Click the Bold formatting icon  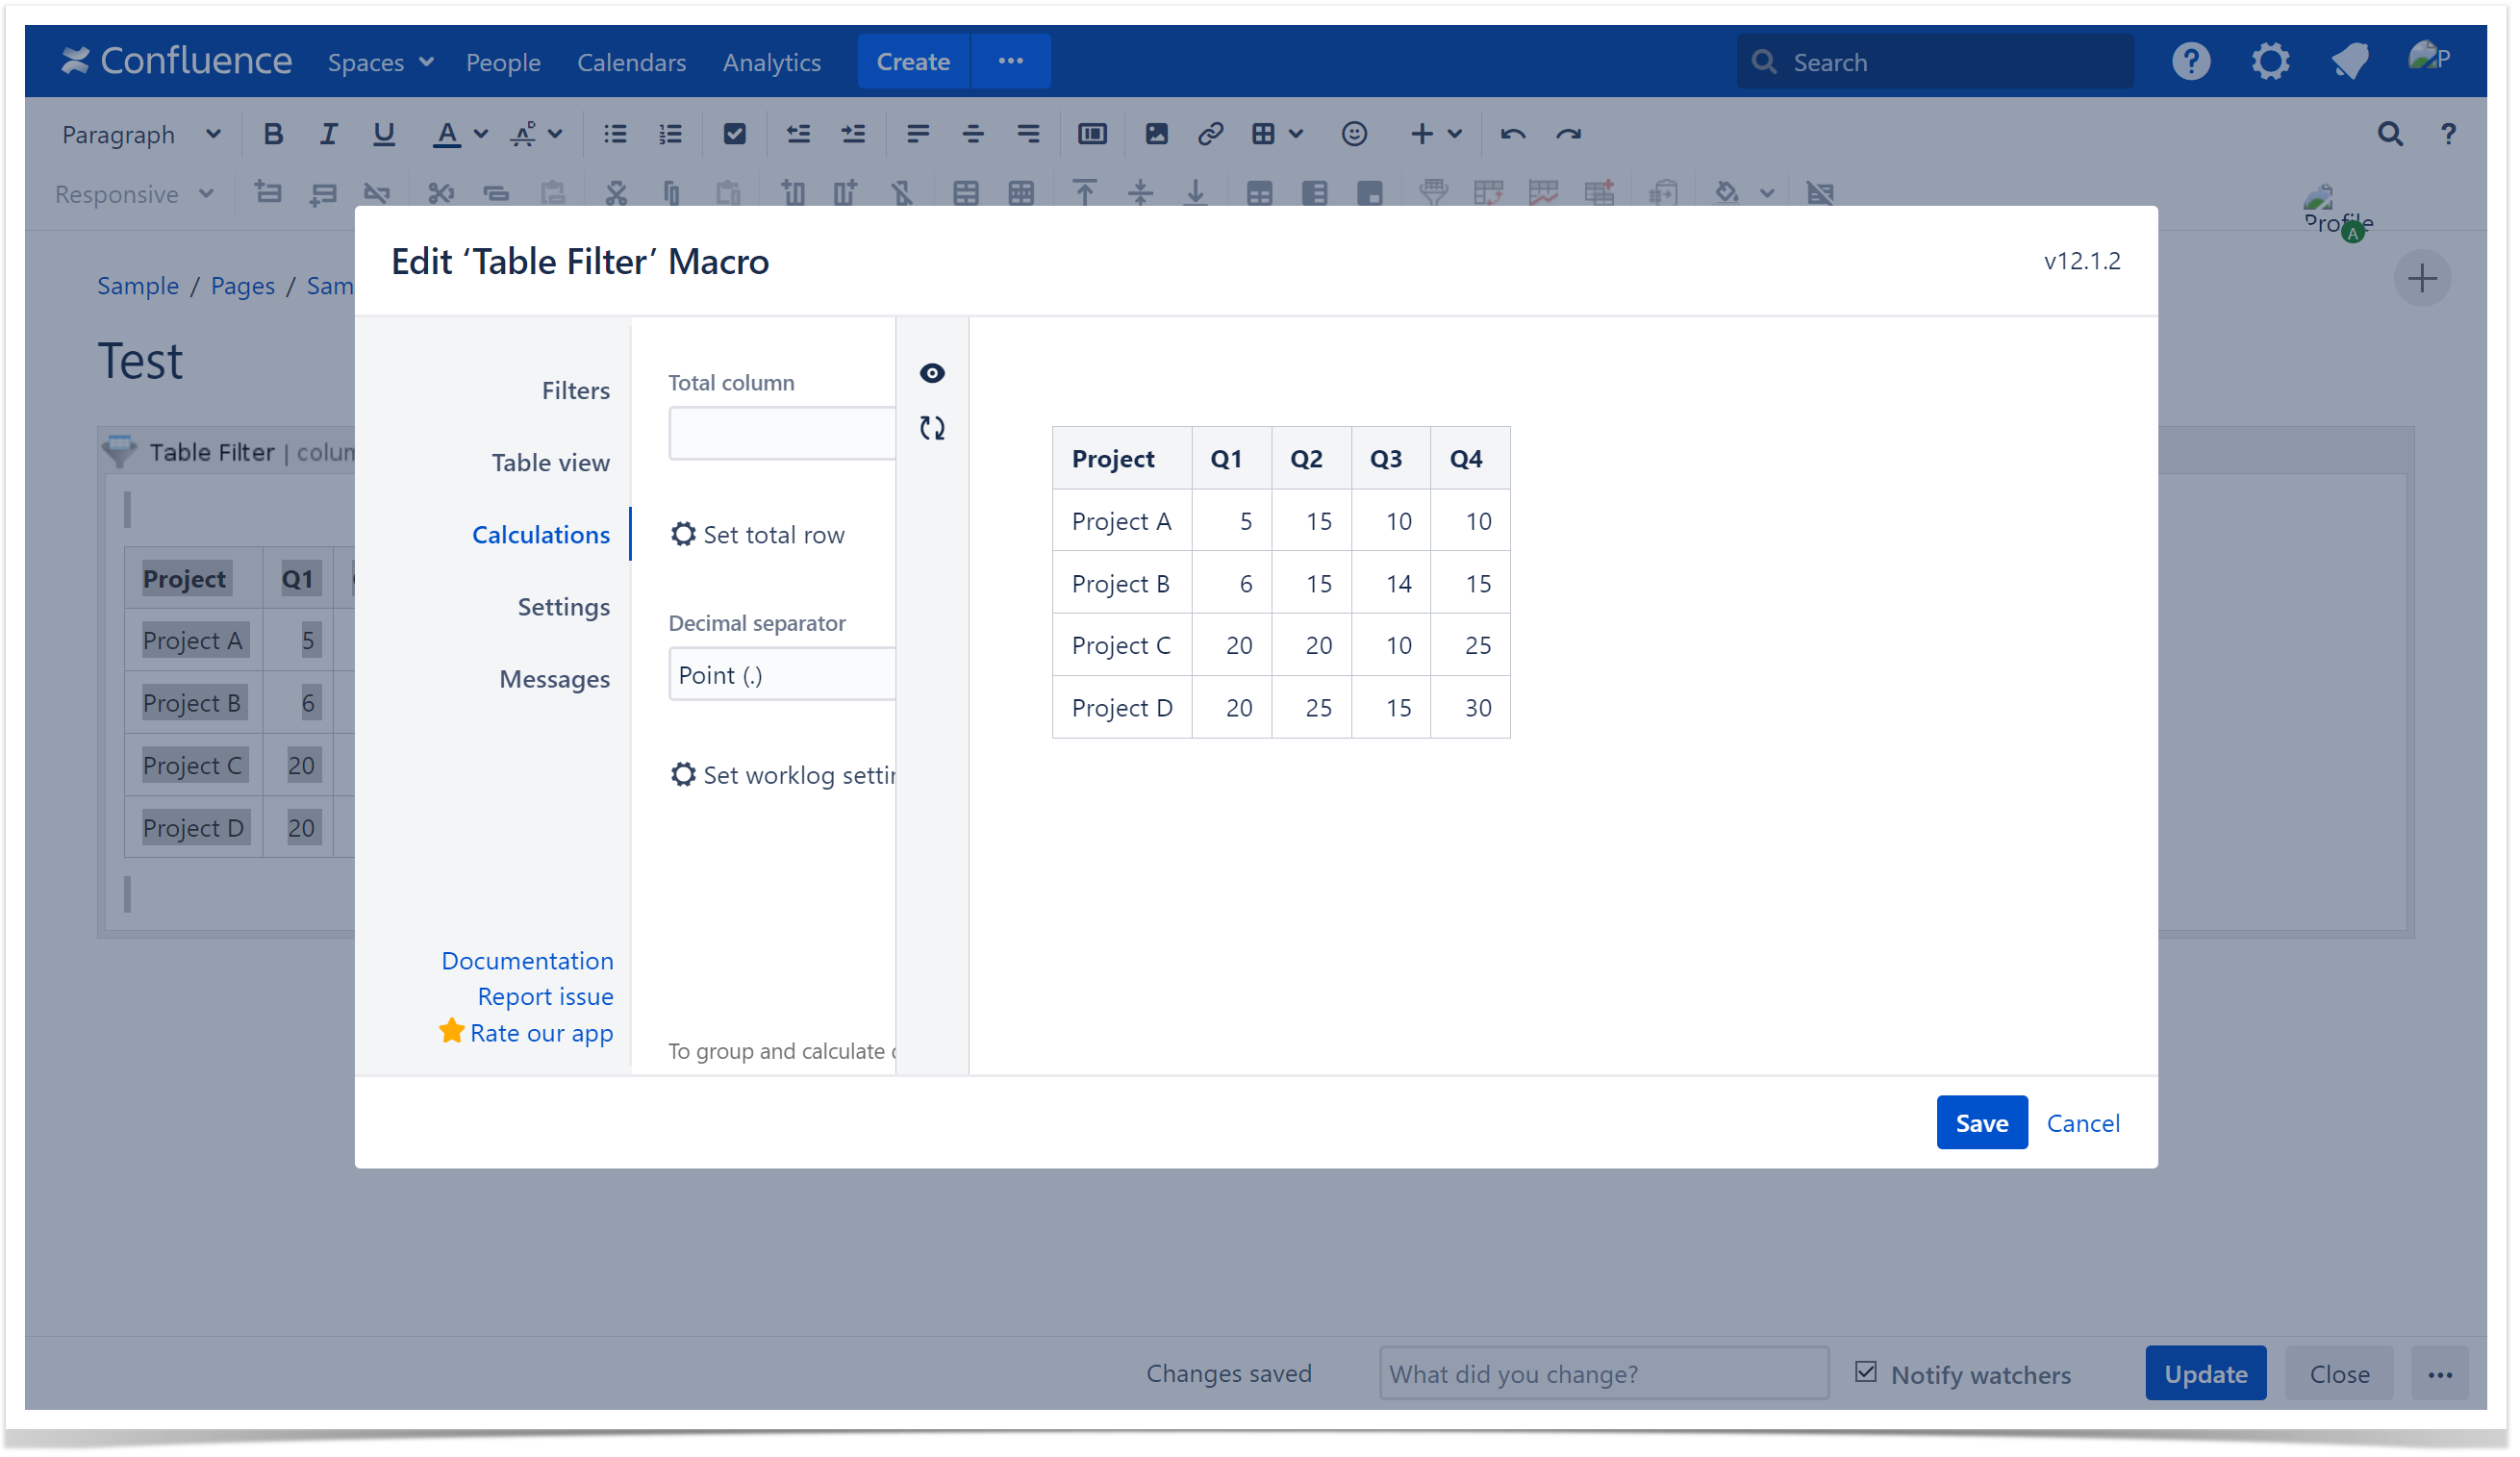tap(273, 134)
